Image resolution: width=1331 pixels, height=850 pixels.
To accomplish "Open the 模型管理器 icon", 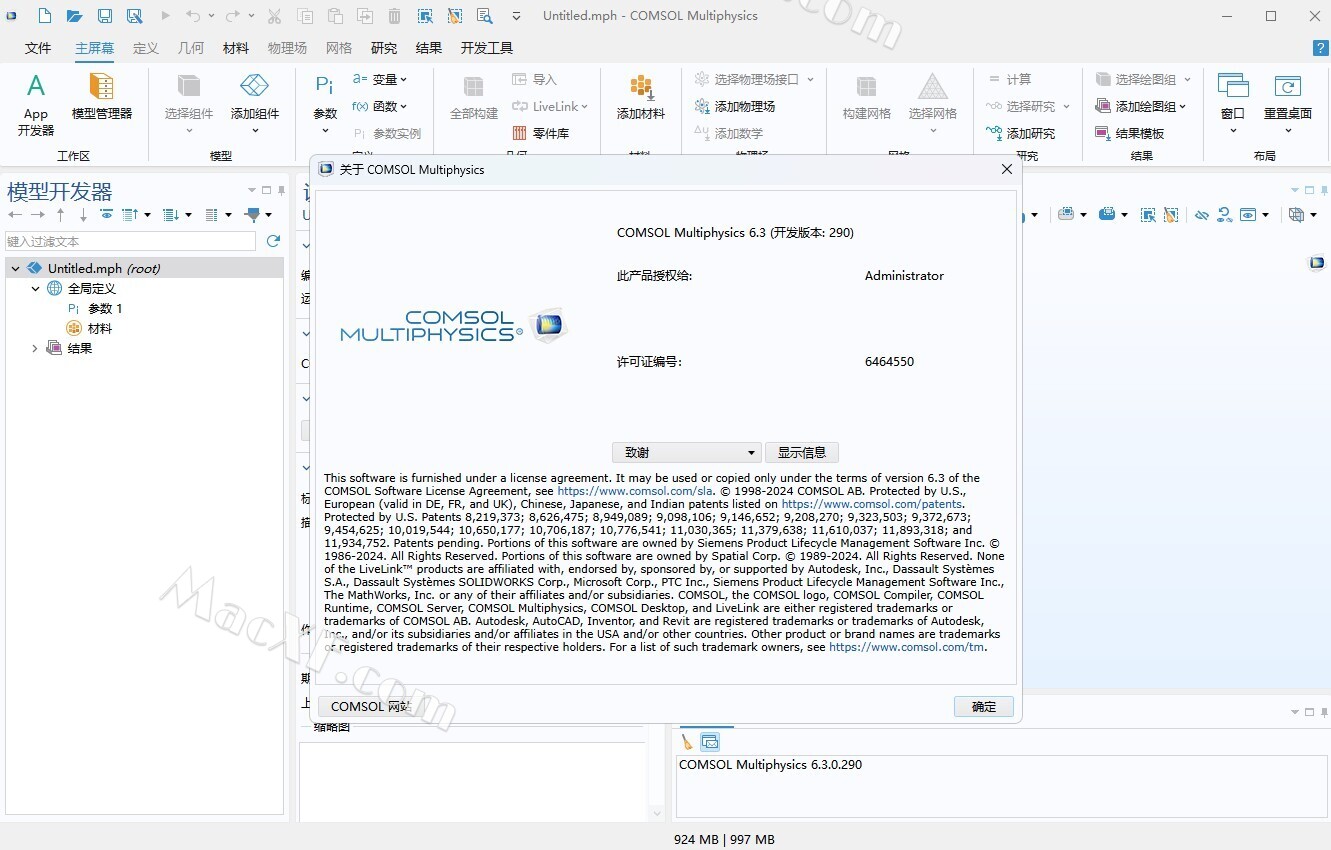I will point(101,98).
